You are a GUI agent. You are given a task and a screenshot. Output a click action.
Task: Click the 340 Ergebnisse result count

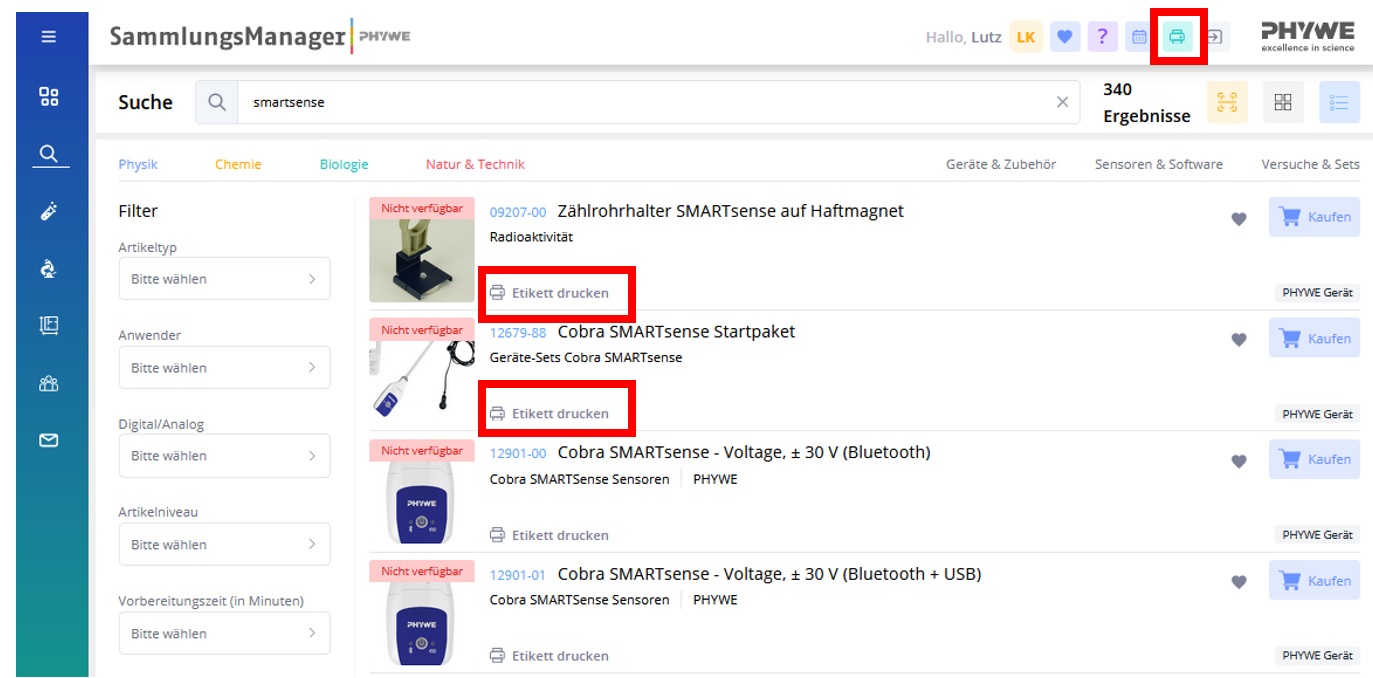pyautogui.click(x=1147, y=103)
